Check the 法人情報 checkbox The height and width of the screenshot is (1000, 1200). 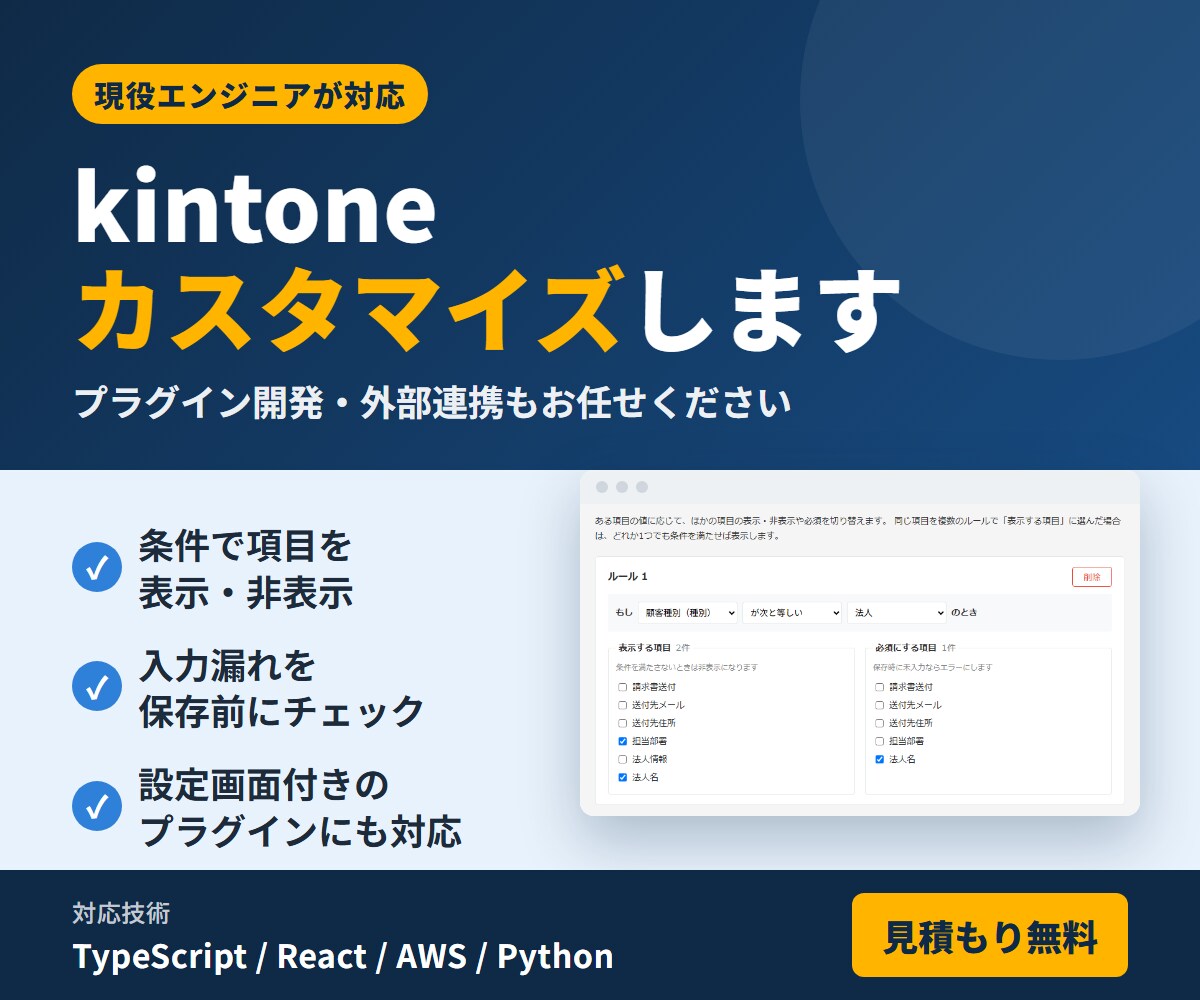(x=622, y=759)
